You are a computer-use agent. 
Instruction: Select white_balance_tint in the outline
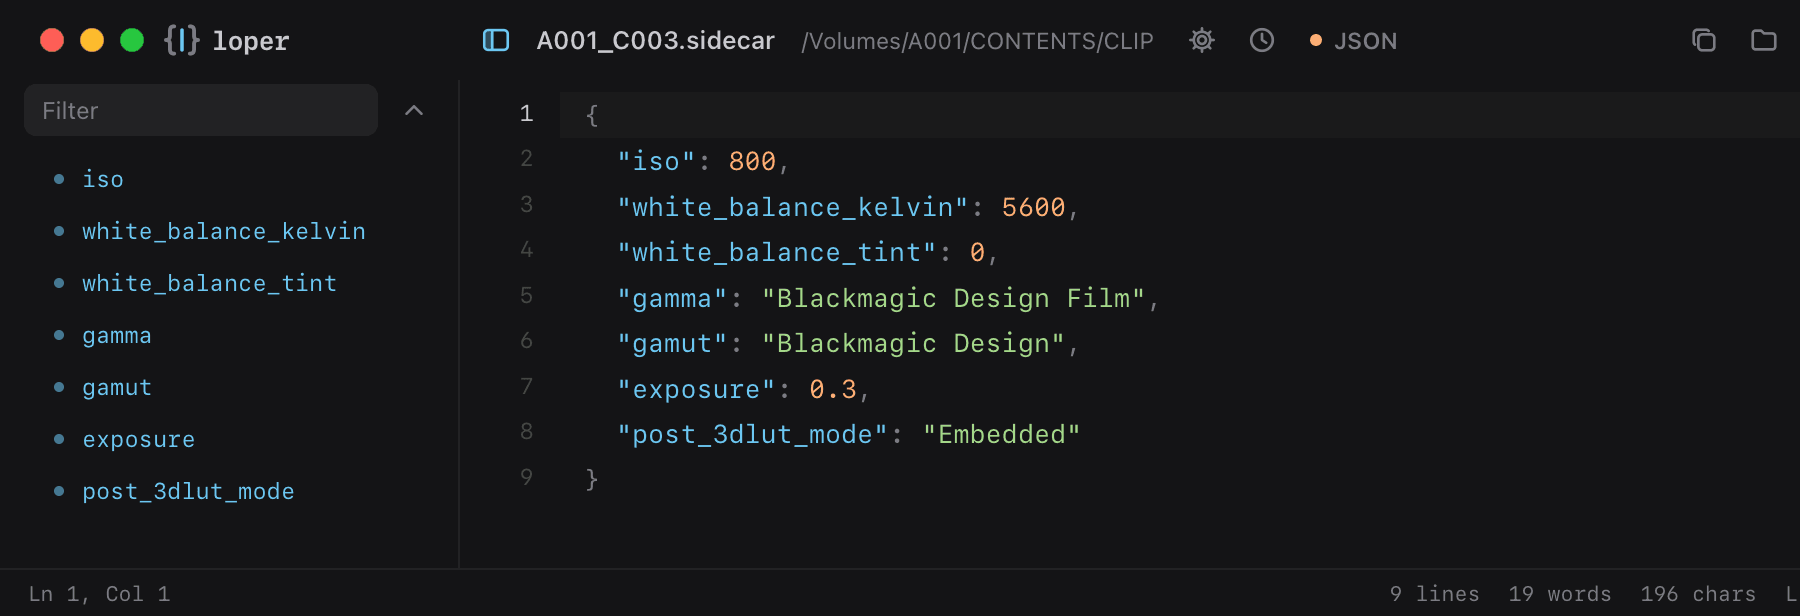pos(209,283)
